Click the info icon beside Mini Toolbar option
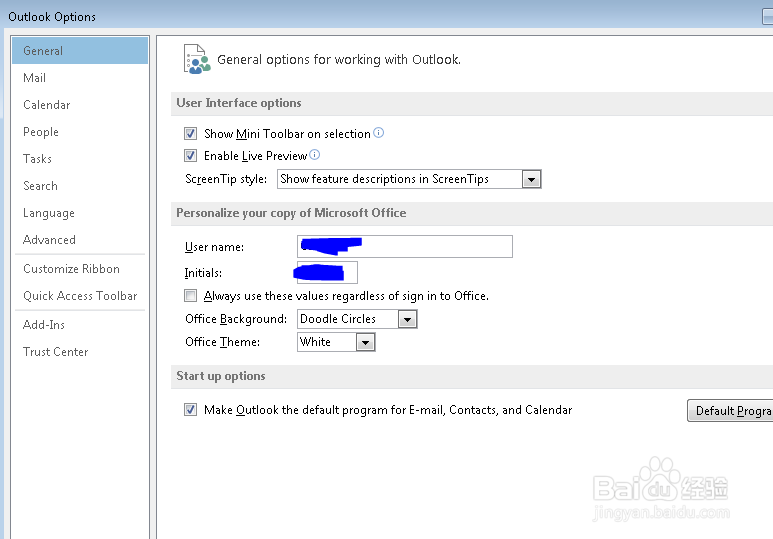The width and height of the screenshot is (773, 539). pos(379,133)
